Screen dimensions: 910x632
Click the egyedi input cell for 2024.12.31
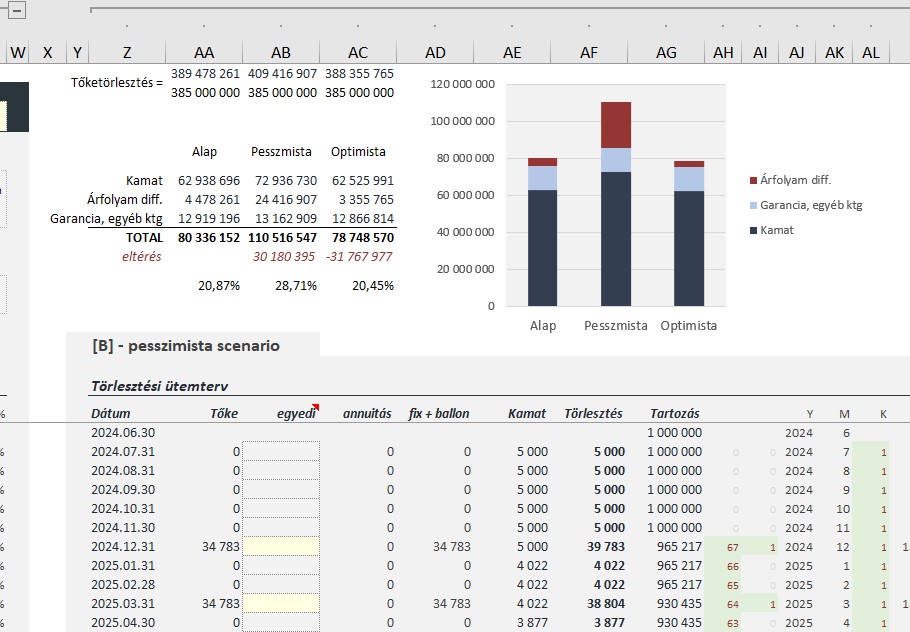281,546
